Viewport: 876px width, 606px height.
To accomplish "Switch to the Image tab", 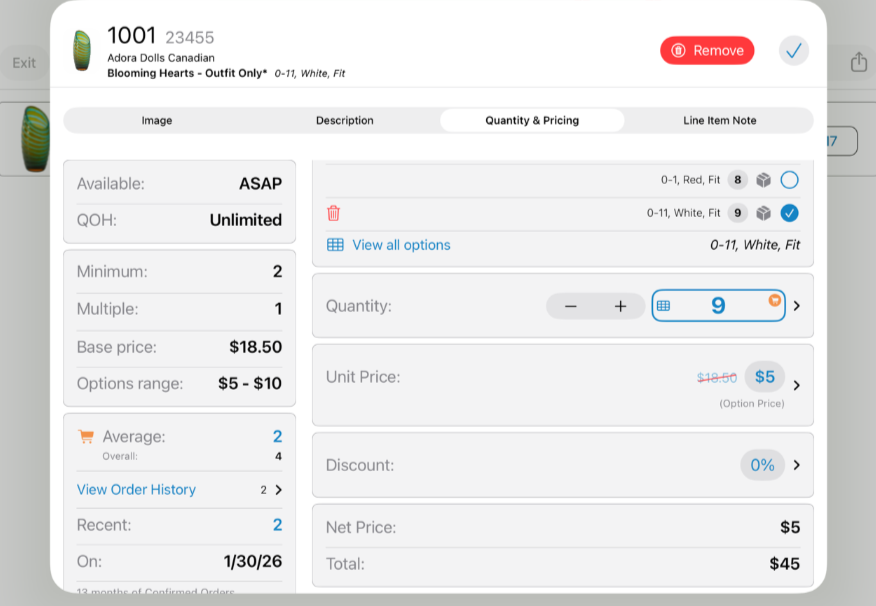I will tap(157, 120).
